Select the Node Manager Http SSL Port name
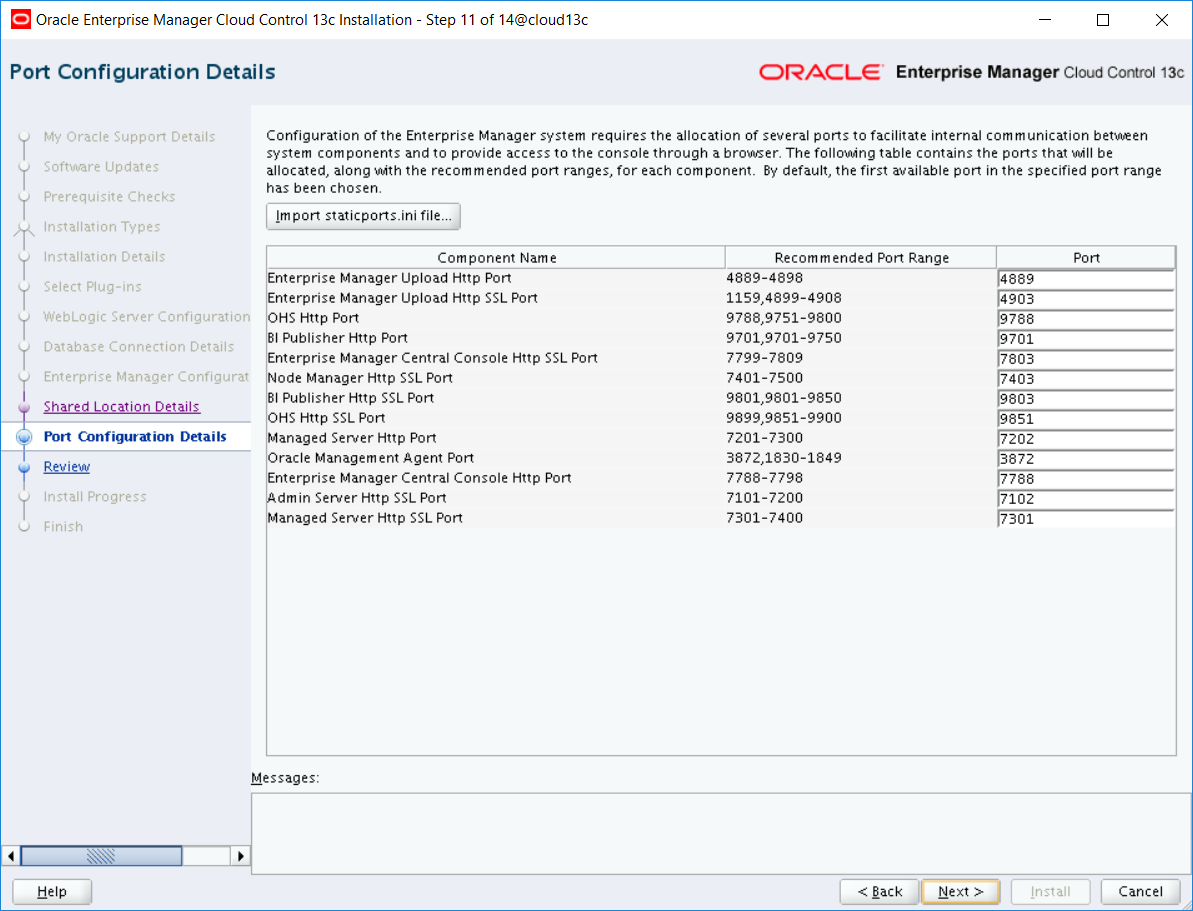Image resolution: width=1193 pixels, height=911 pixels. 361,377
